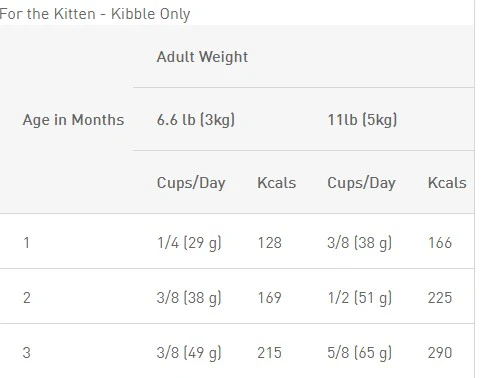Click the 'Age in Months' column header
Image resolution: width=481 pixels, height=378 pixels.
pyautogui.click(x=73, y=120)
